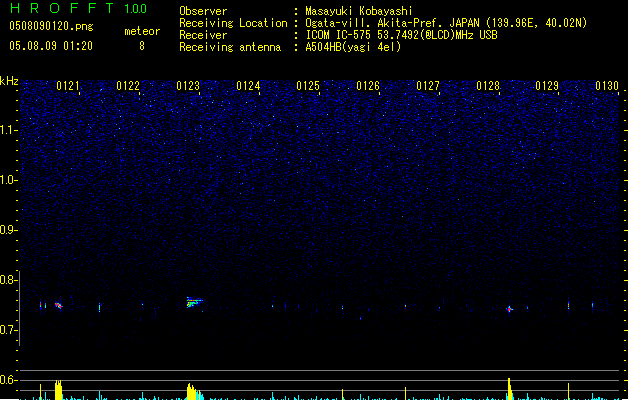This screenshot has height=400, width=629.
Task: Click the kHz axis unit label
Action: coord(9,81)
